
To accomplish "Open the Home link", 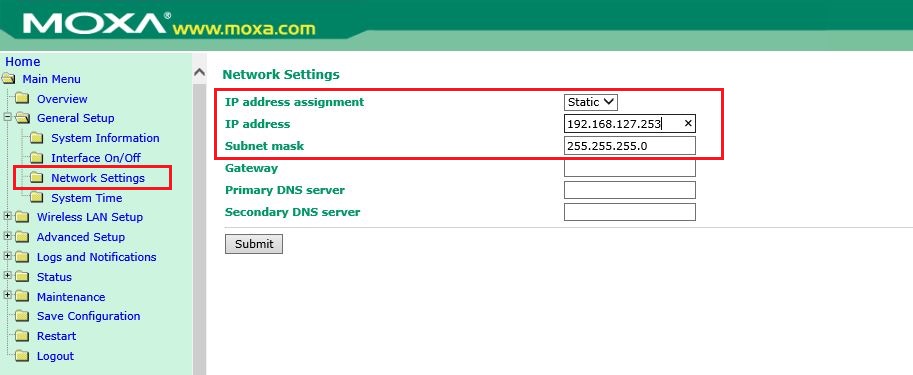I will pos(23,62).
